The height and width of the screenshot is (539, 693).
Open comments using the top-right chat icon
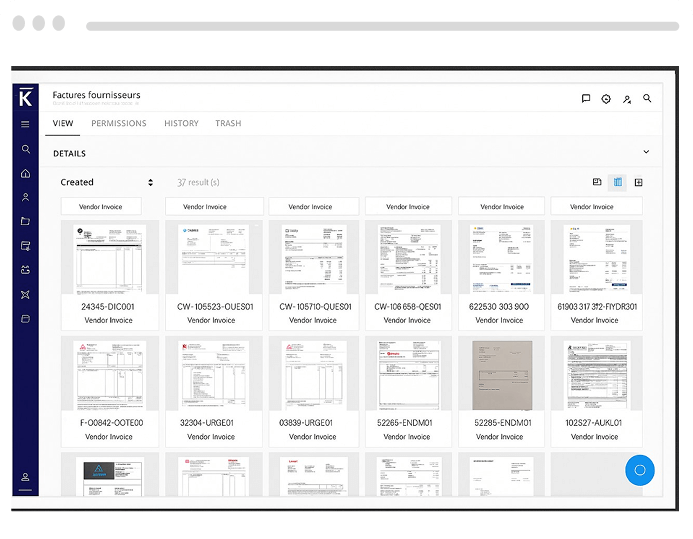586,98
